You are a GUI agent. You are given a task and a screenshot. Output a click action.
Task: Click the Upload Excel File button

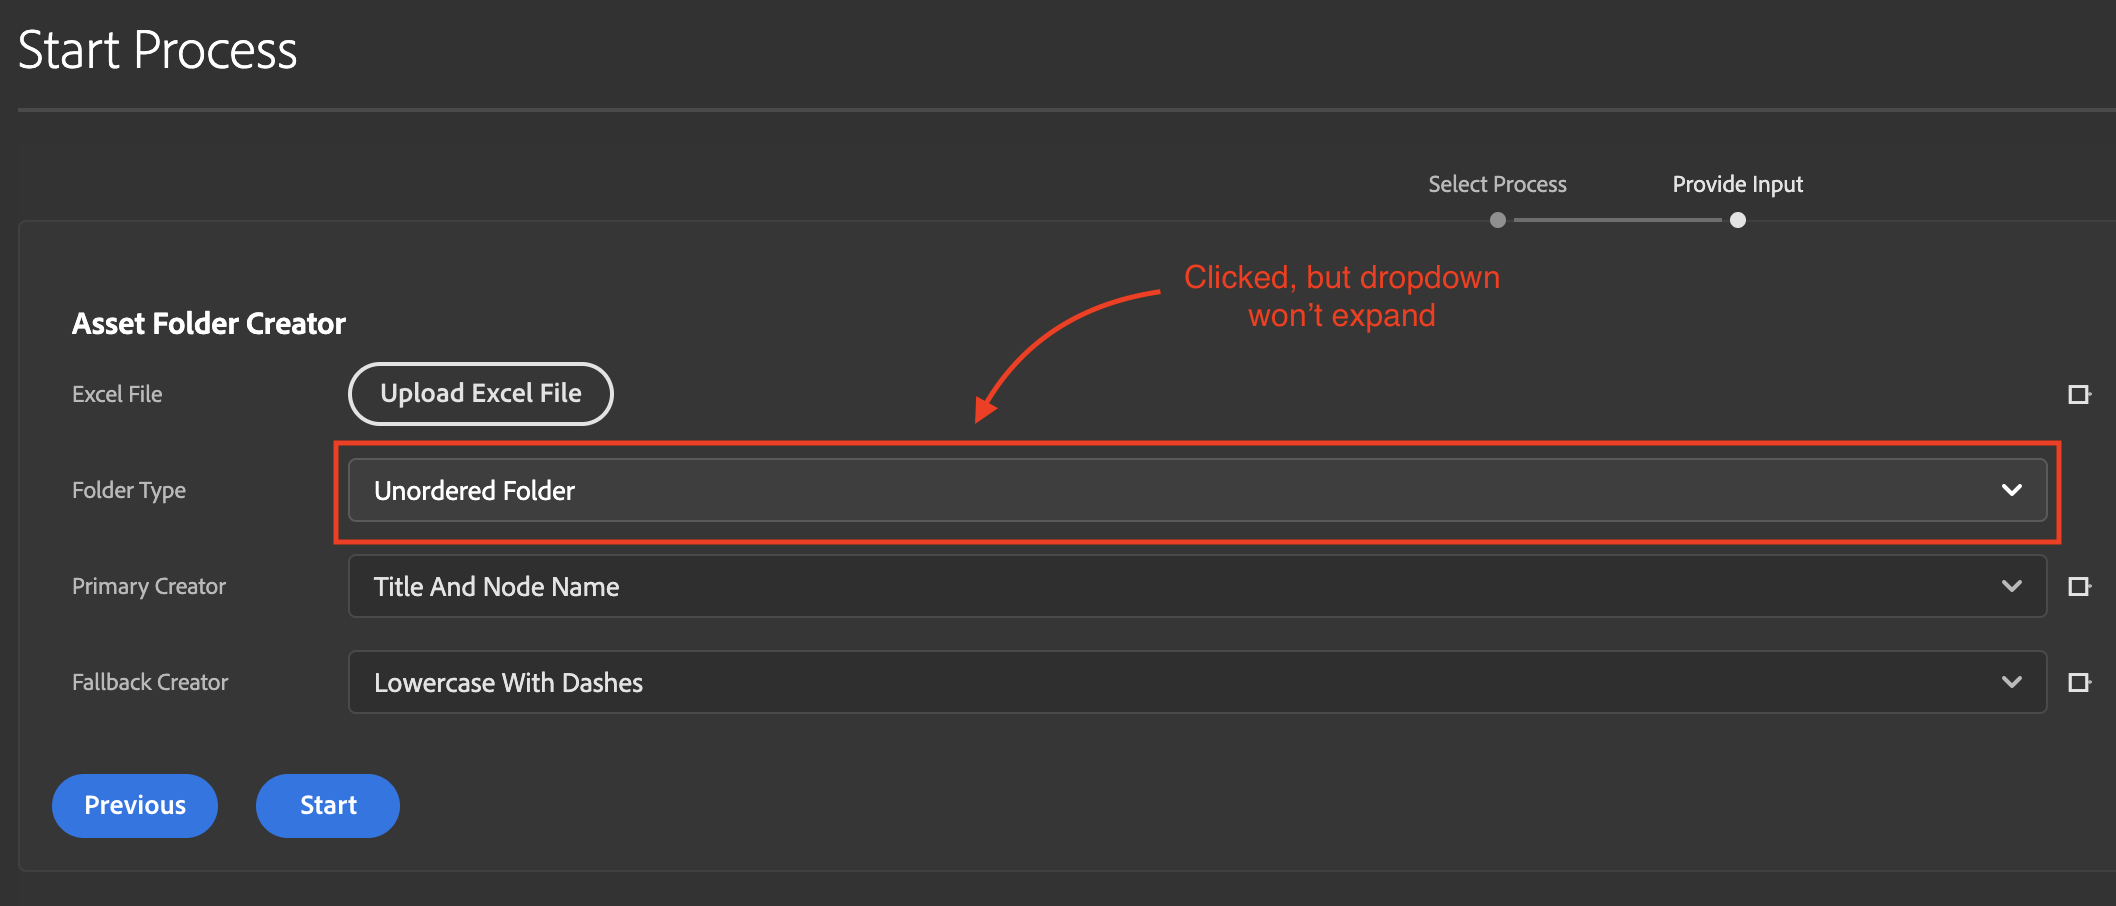tap(481, 393)
